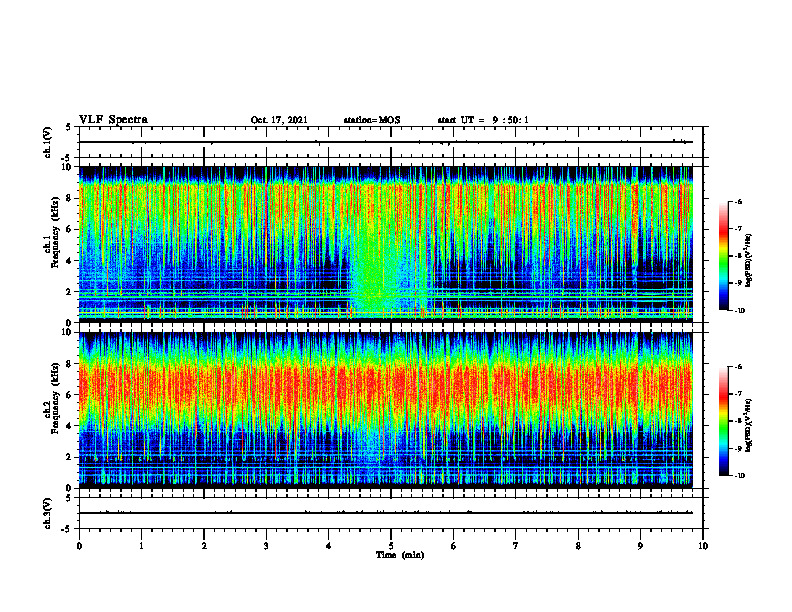Image resolution: width=792 pixels, height=612 pixels.
Task: Click the date text "Oct. 17, 2021"
Action: click(x=279, y=120)
